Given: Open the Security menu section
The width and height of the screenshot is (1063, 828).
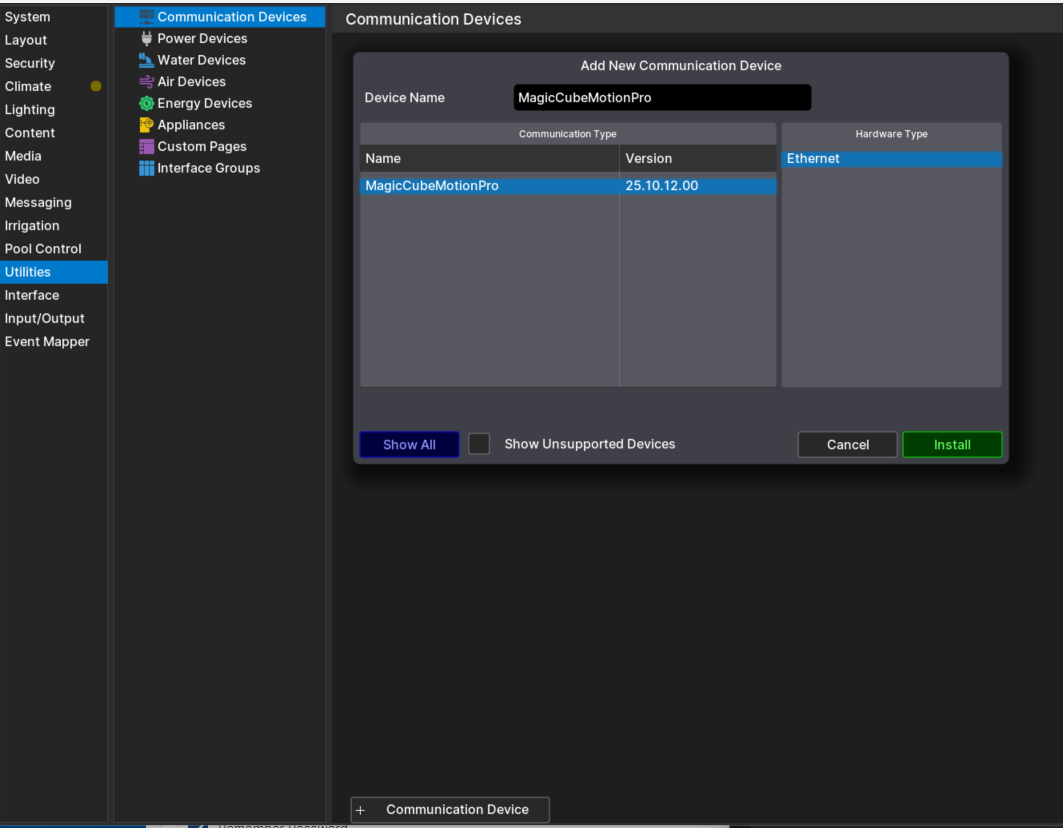Looking at the screenshot, I should pos(30,63).
